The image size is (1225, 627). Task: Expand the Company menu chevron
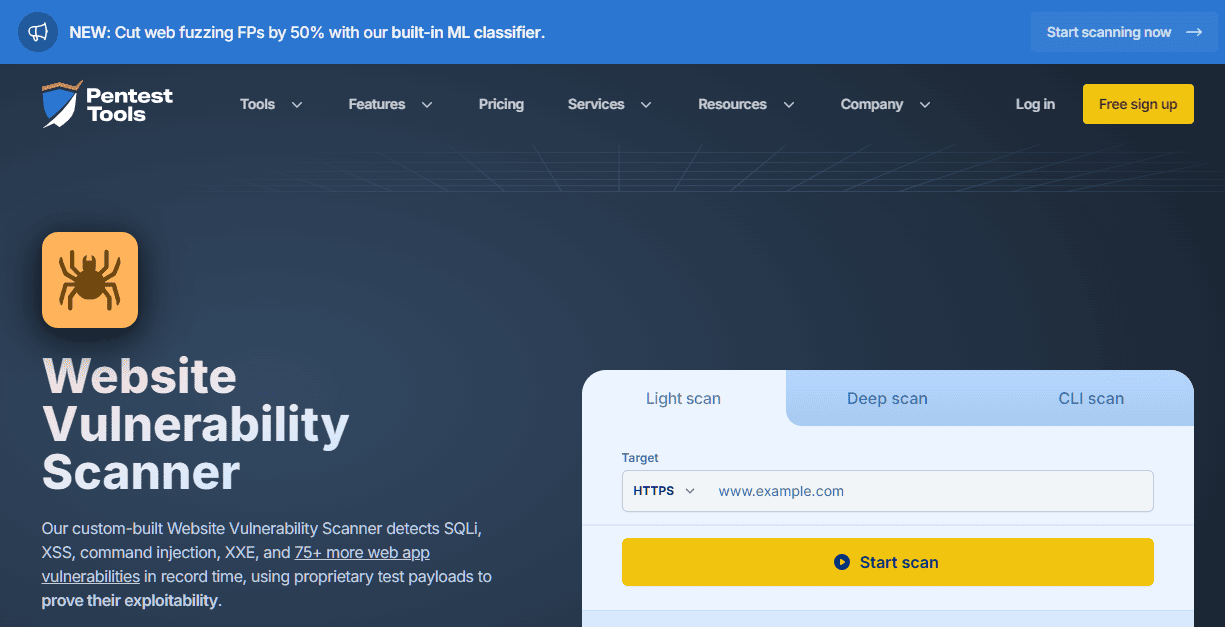coord(925,105)
